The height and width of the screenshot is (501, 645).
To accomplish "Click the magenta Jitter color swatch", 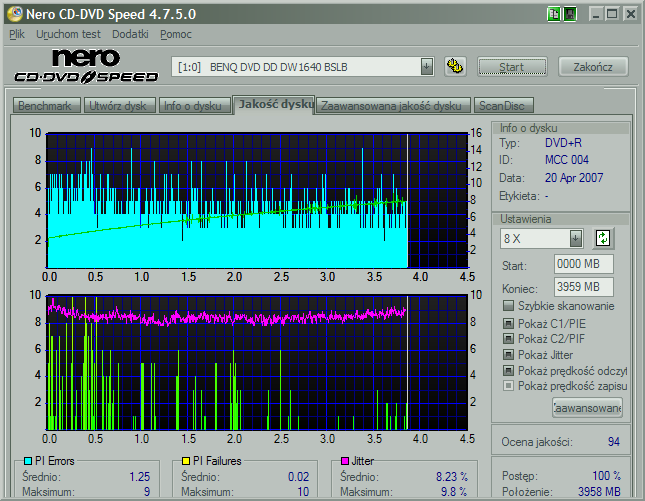I will click(x=345, y=461).
